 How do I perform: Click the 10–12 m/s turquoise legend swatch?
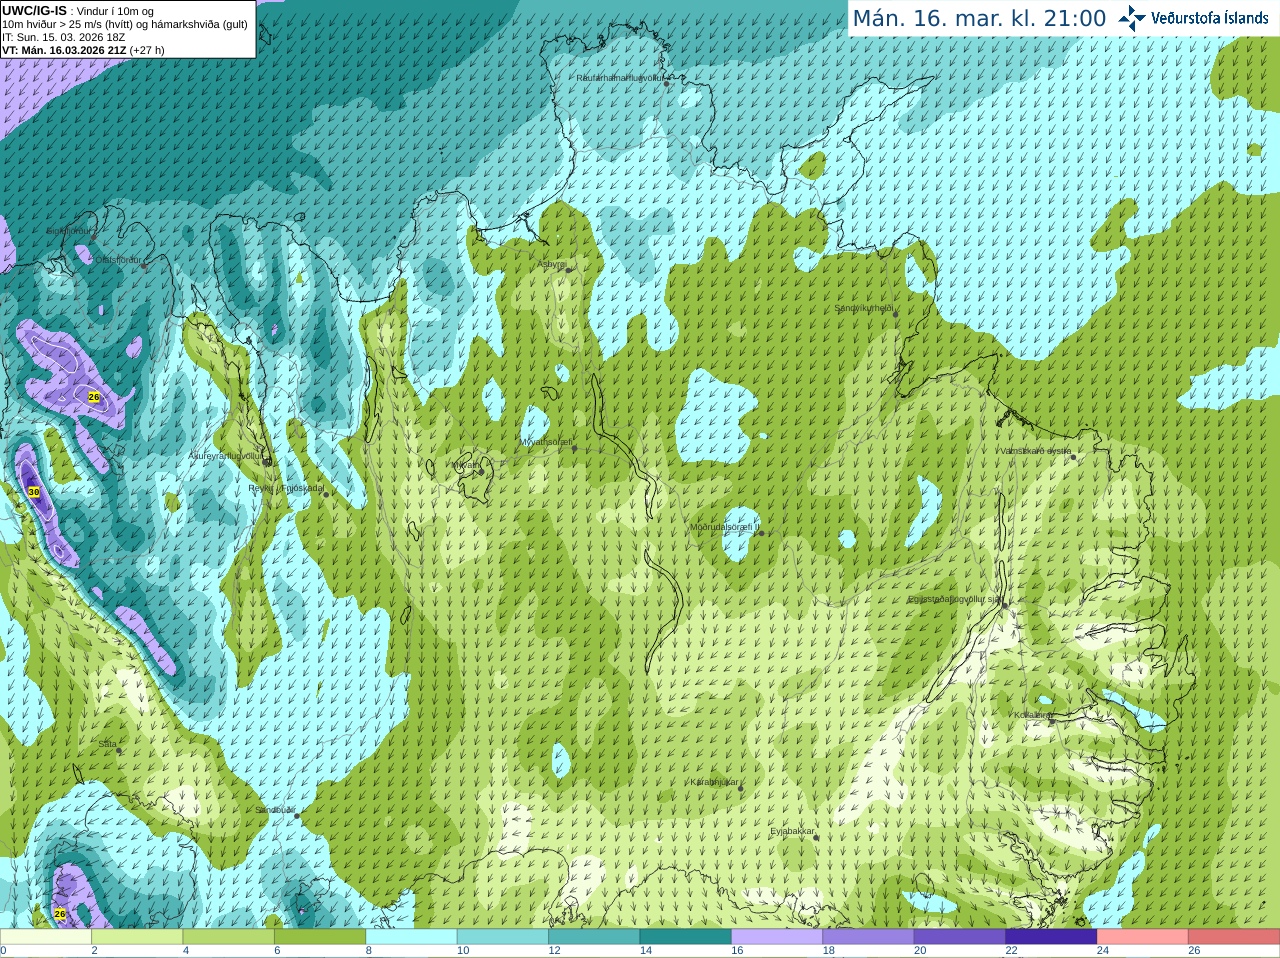click(502, 937)
